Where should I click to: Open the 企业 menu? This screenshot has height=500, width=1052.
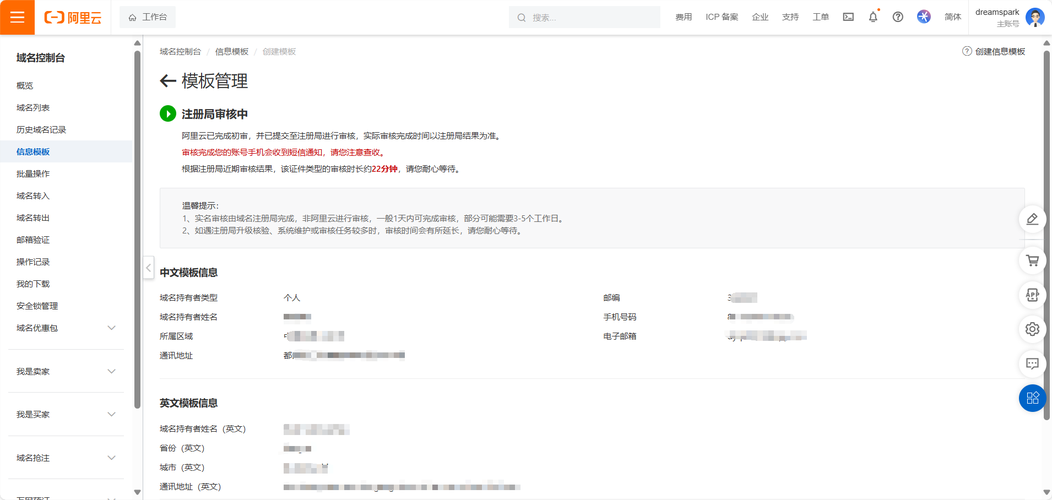click(x=760, y=17)
